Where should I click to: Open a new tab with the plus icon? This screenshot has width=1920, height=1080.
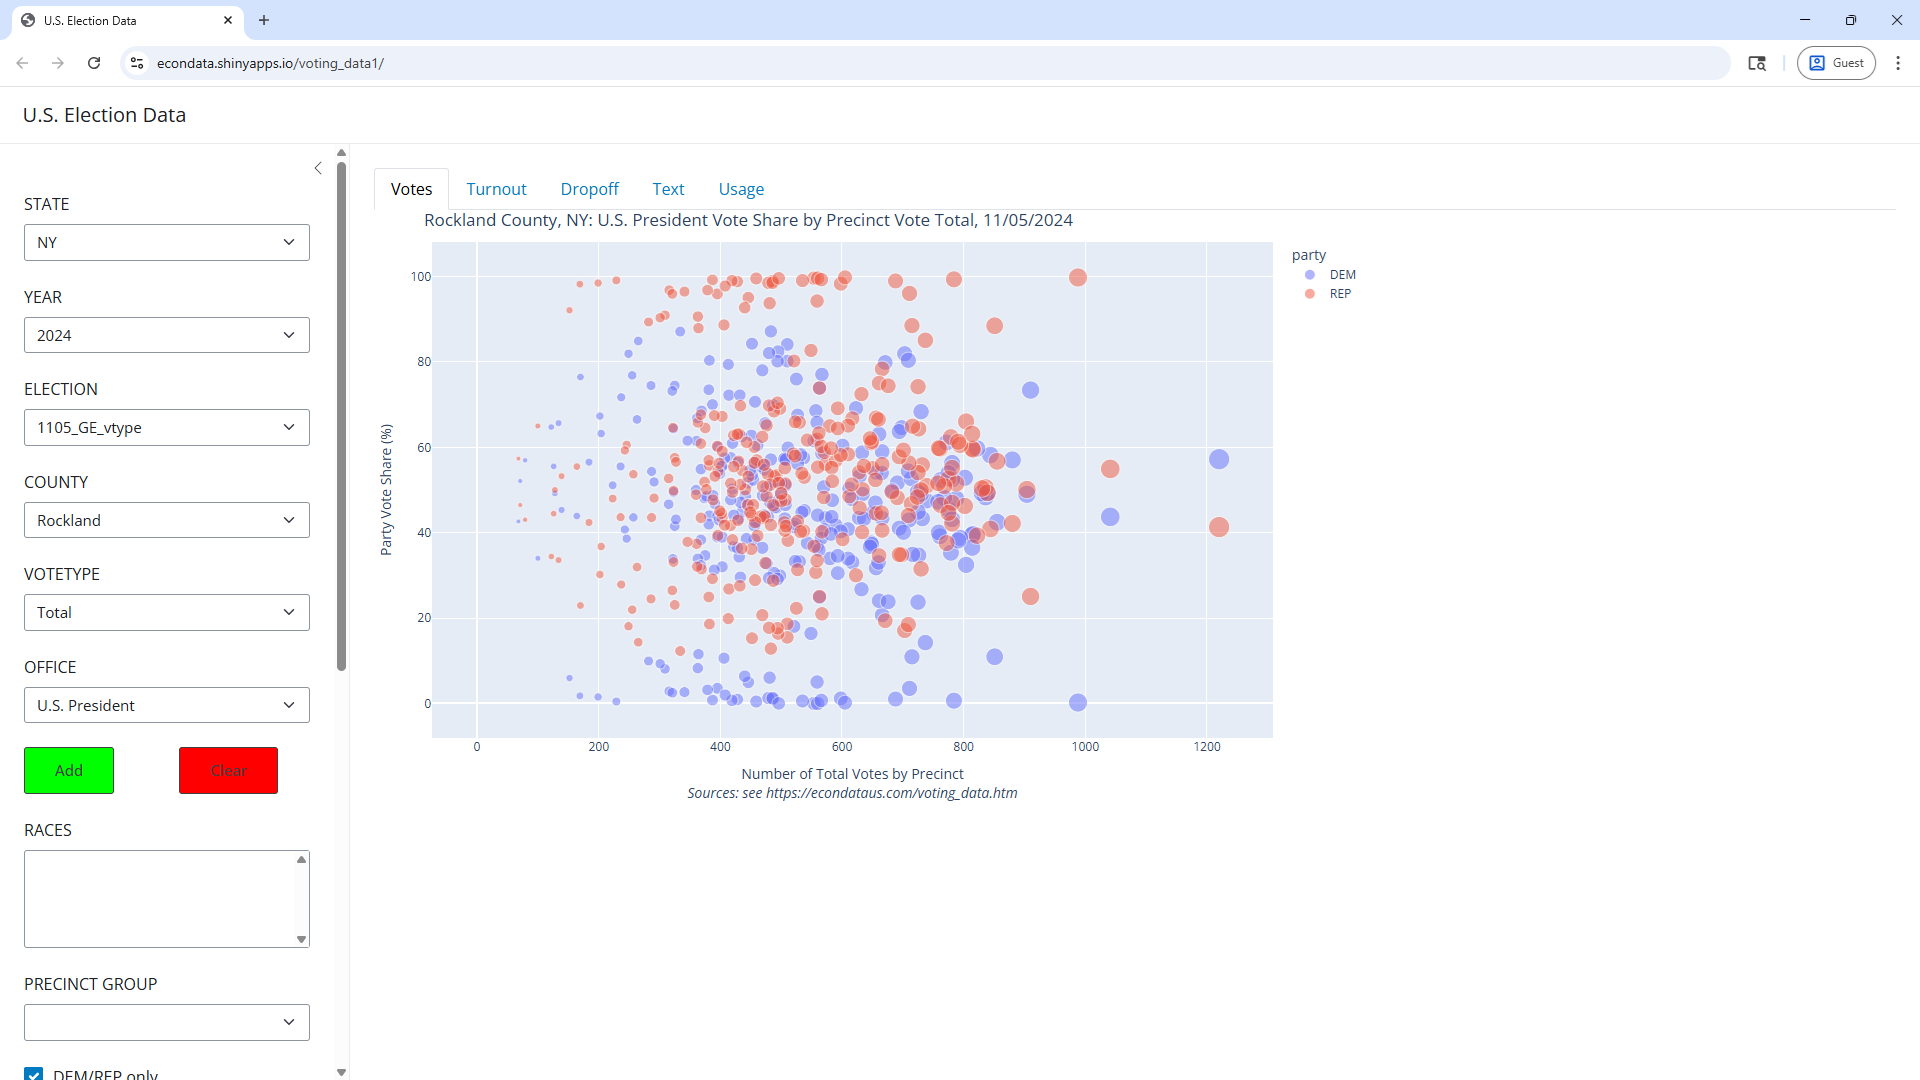click(264, 20)
